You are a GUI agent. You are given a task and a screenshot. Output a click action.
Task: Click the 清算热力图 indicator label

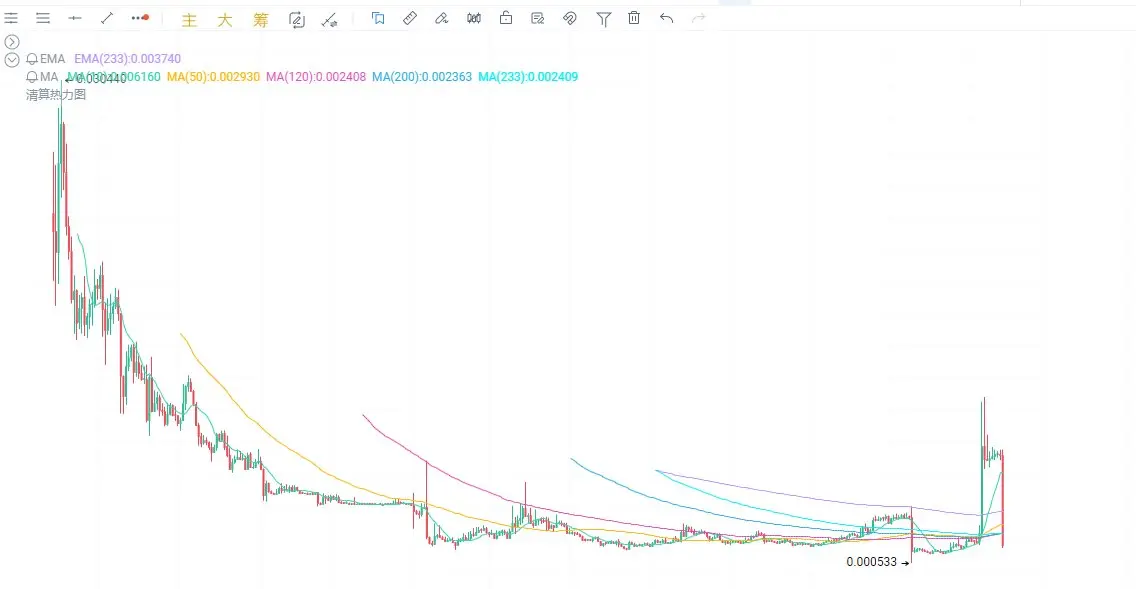(56, 95)
